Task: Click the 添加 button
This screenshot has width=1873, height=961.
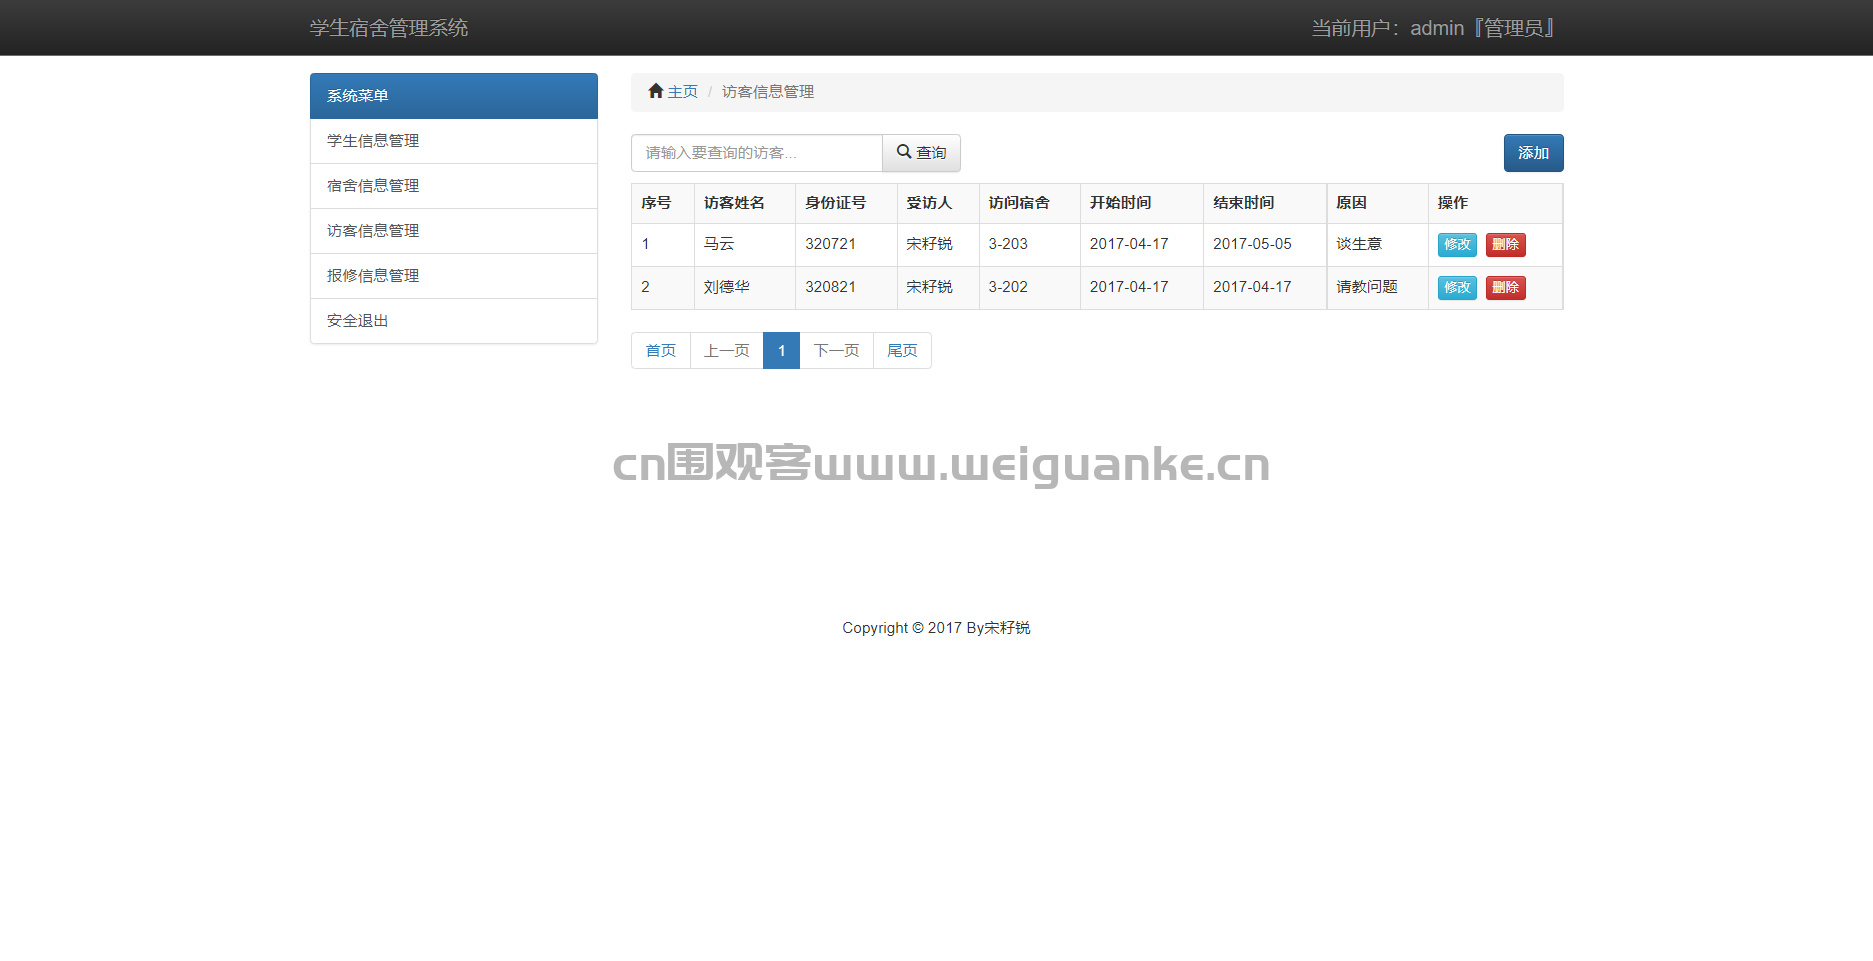Action: pyautogui.click(x=1533, y=153)
